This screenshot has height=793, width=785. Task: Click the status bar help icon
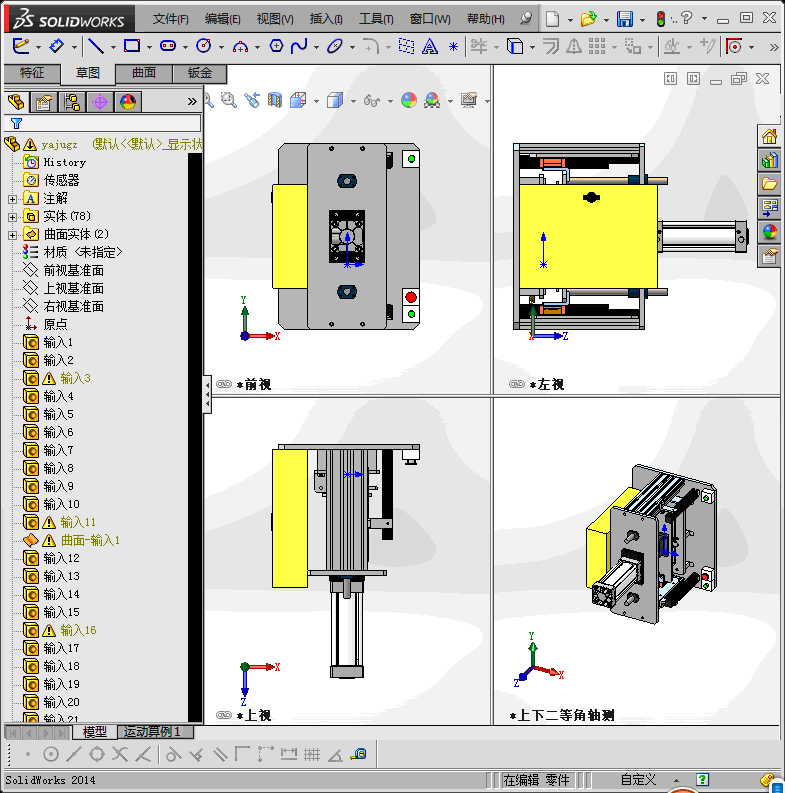click(x=702, y=780)
